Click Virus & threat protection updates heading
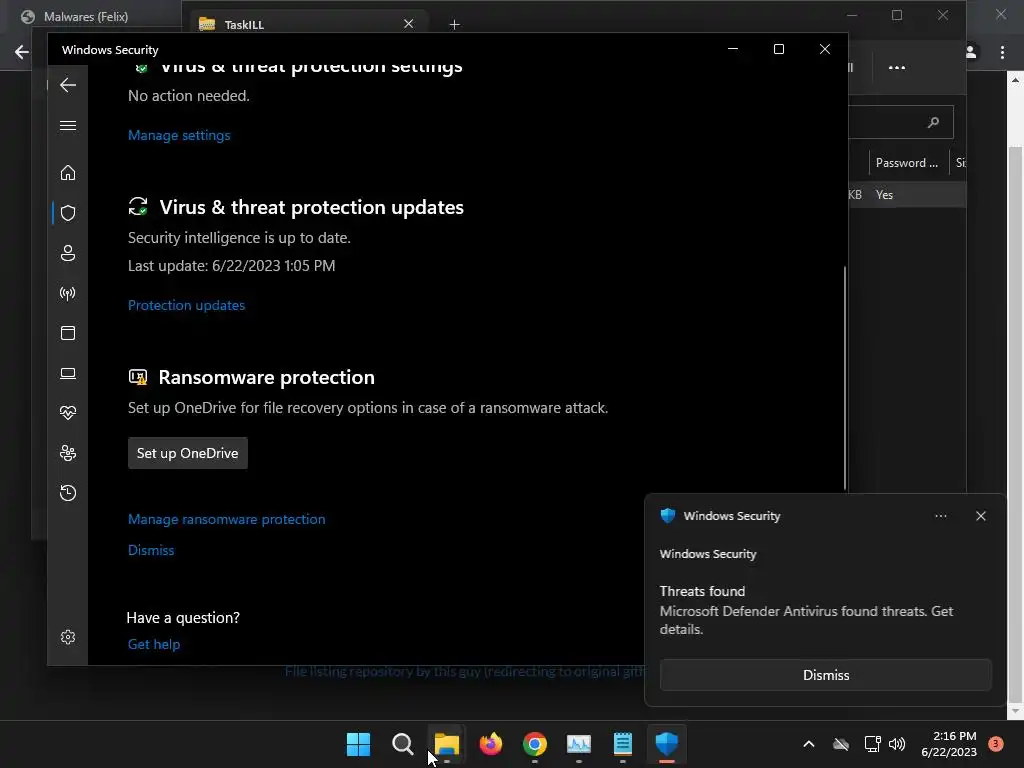This screenshot has width=1024, height=768. click(x=312, y=207)
